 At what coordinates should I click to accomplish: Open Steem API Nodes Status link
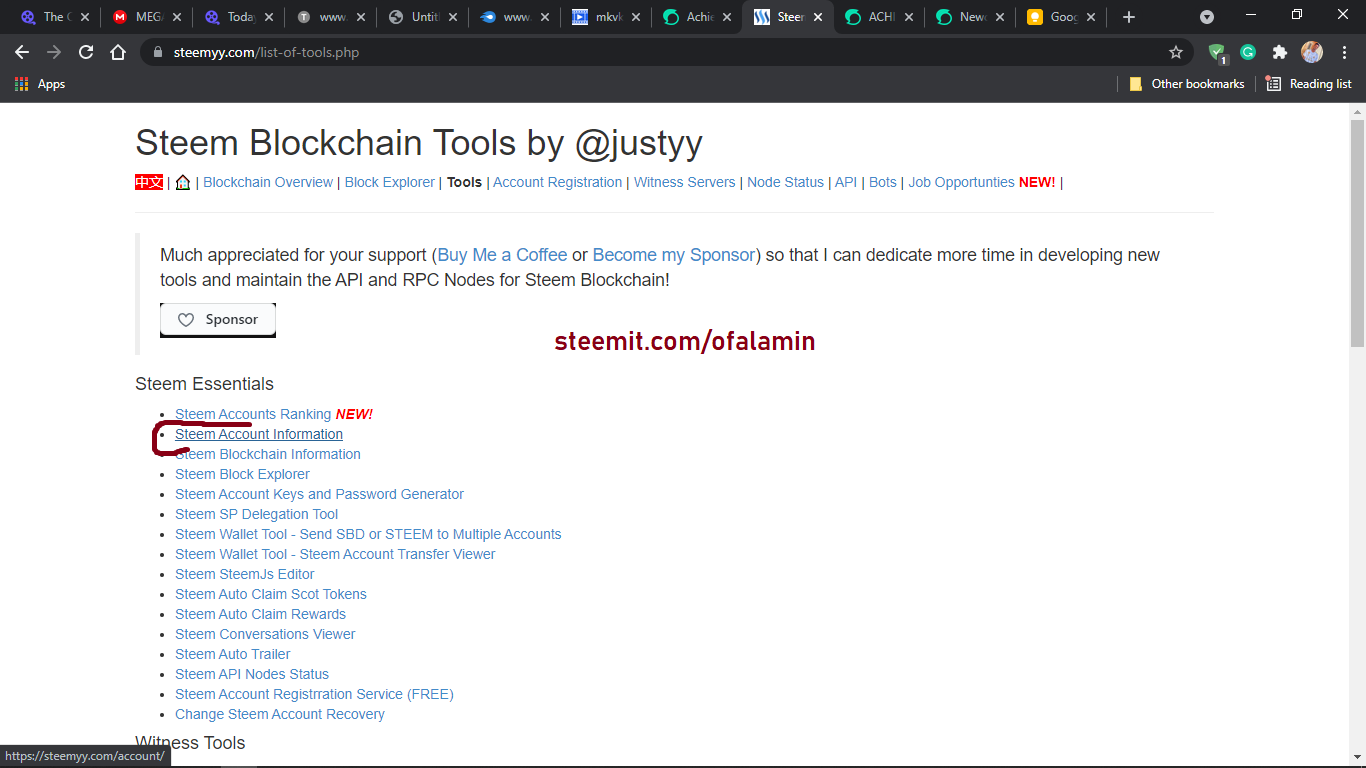click(x=252, y=674)
